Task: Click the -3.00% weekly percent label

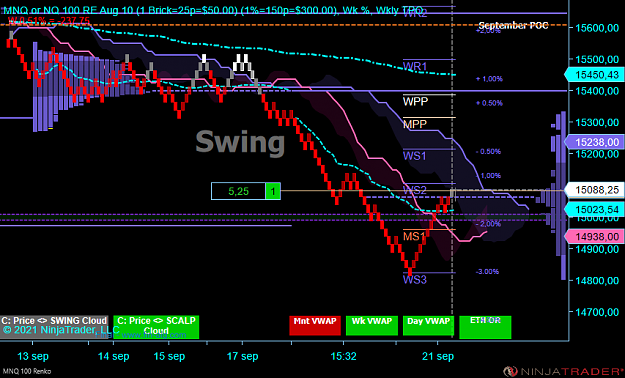Action: [x=487, y=272]
